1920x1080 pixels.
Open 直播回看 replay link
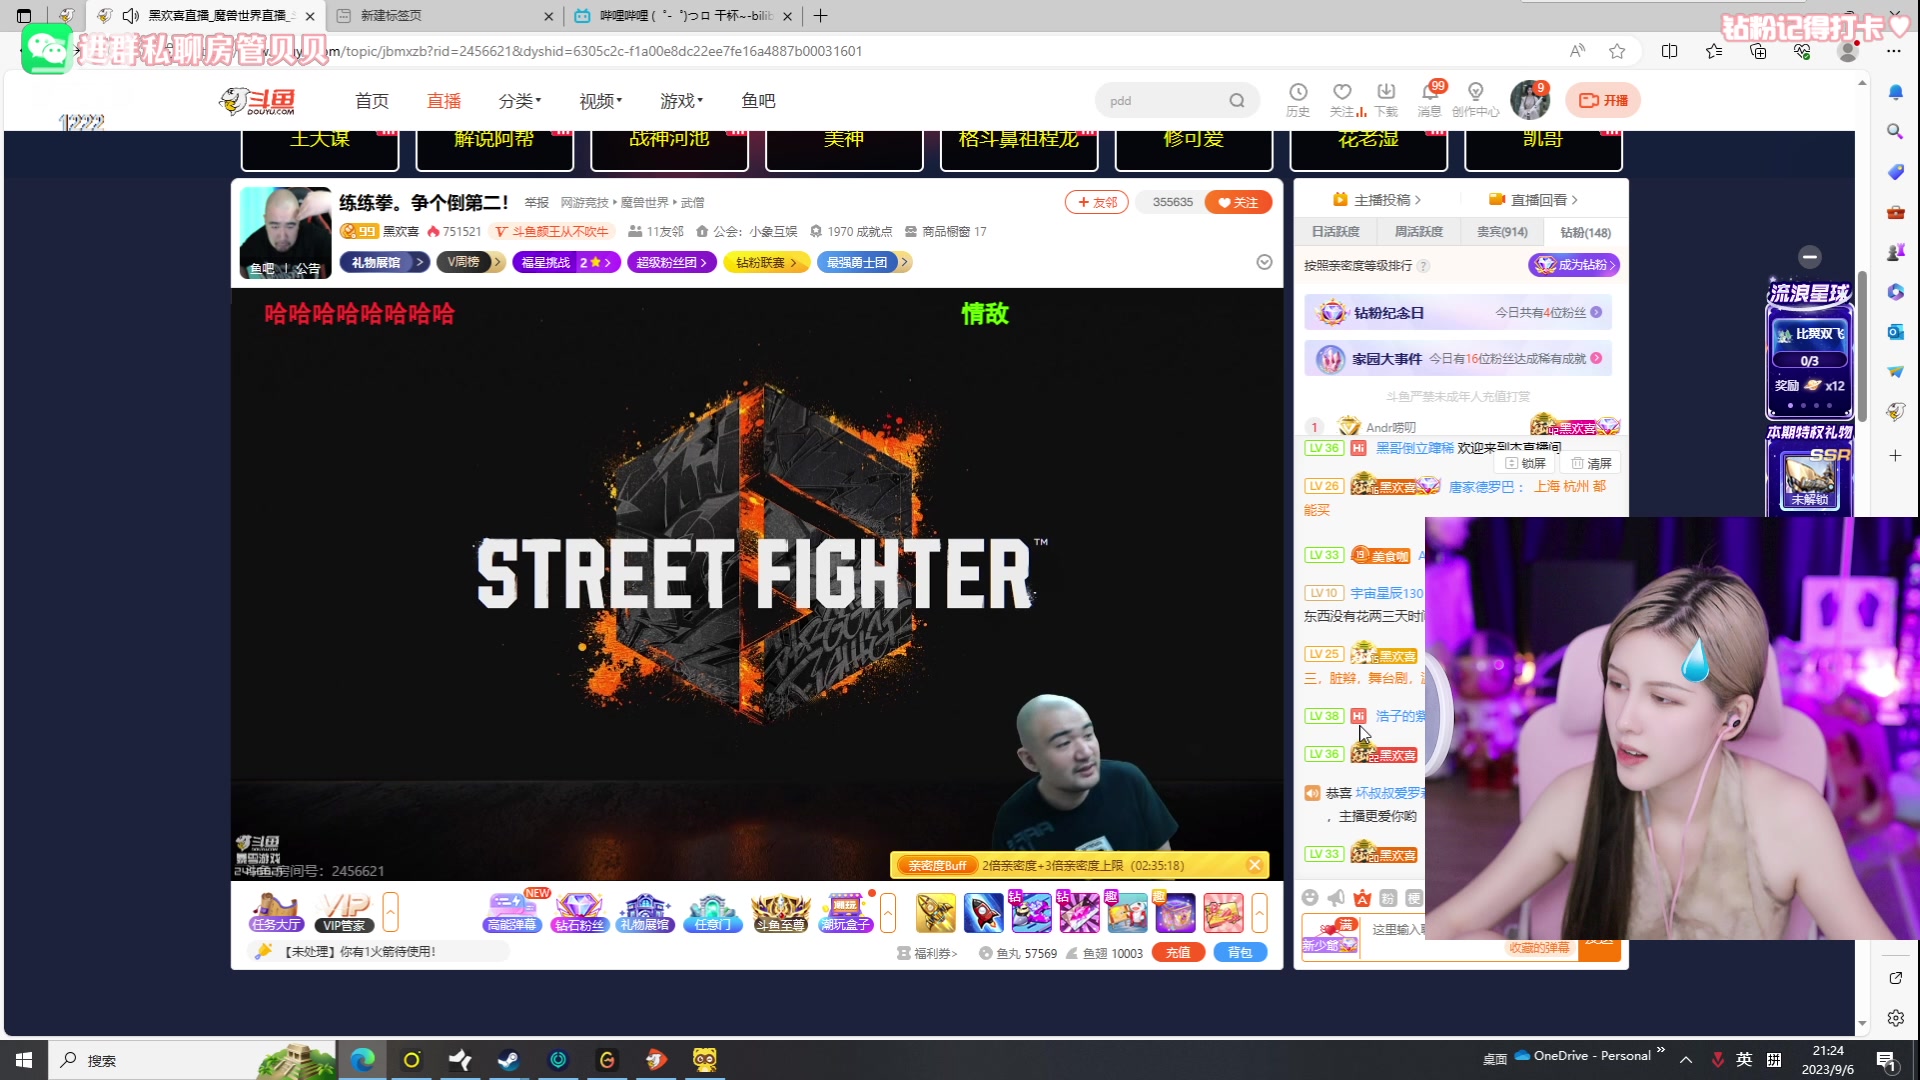tap(1533, 200)
